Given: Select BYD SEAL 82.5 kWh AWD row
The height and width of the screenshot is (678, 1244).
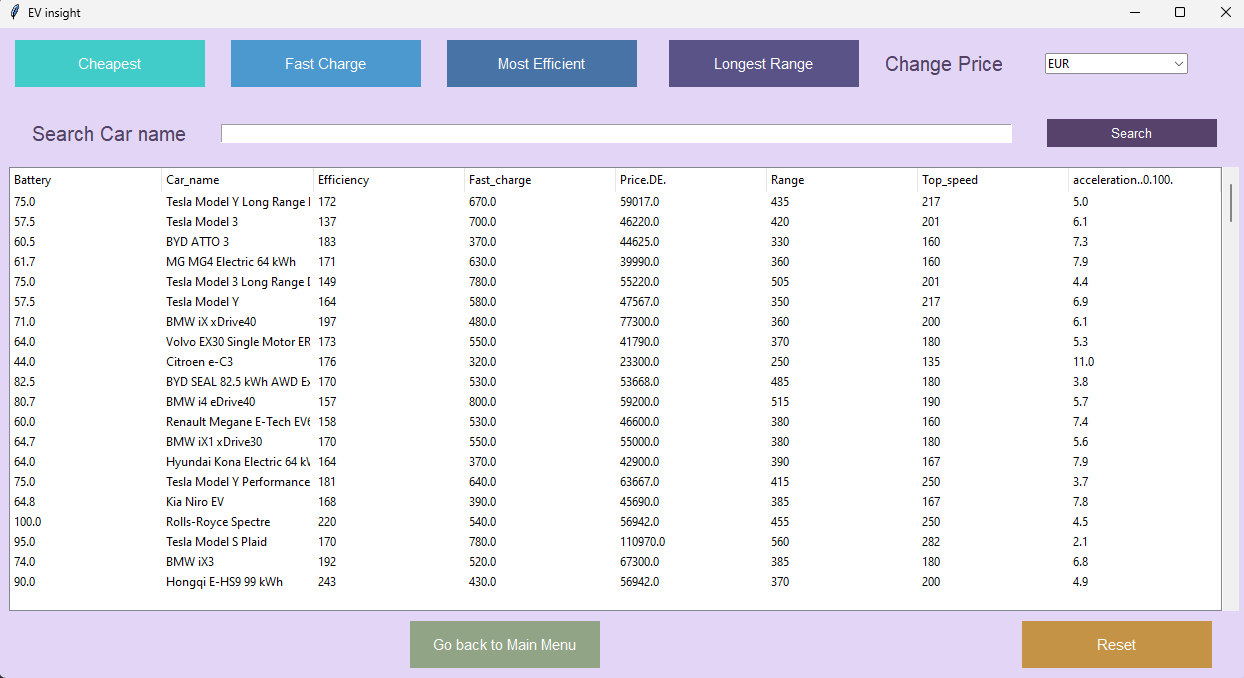Looking at the screenshot, I should point(615,382).
